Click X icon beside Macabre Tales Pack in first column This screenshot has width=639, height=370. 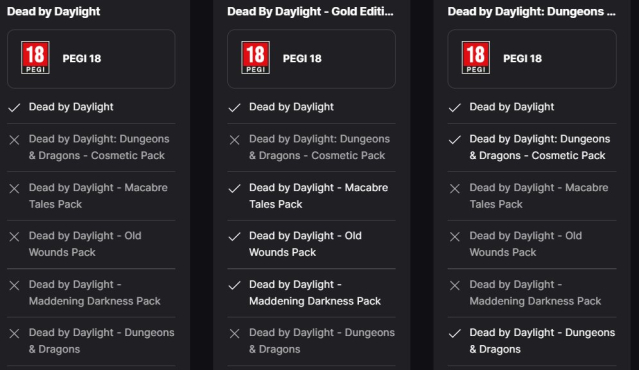pyautogui.click(x=14, y=189)
